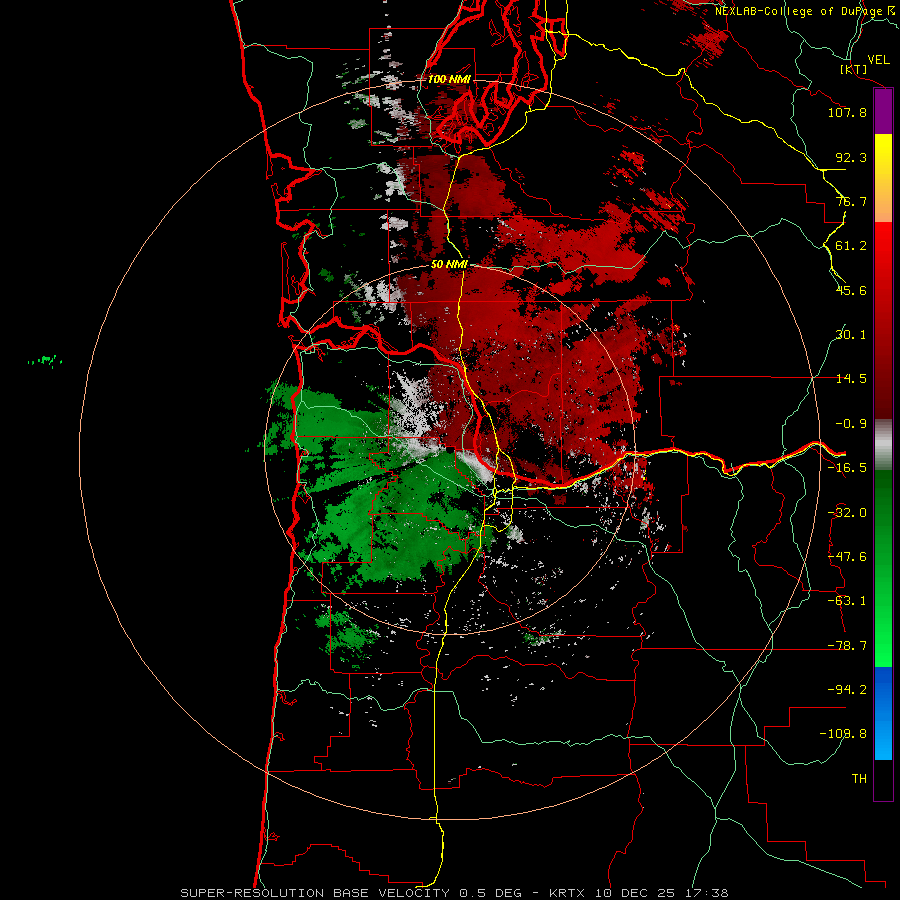The image size is (900, 900).
Task: Click the -0.9 velocity scale value
Action: (851, 424)
